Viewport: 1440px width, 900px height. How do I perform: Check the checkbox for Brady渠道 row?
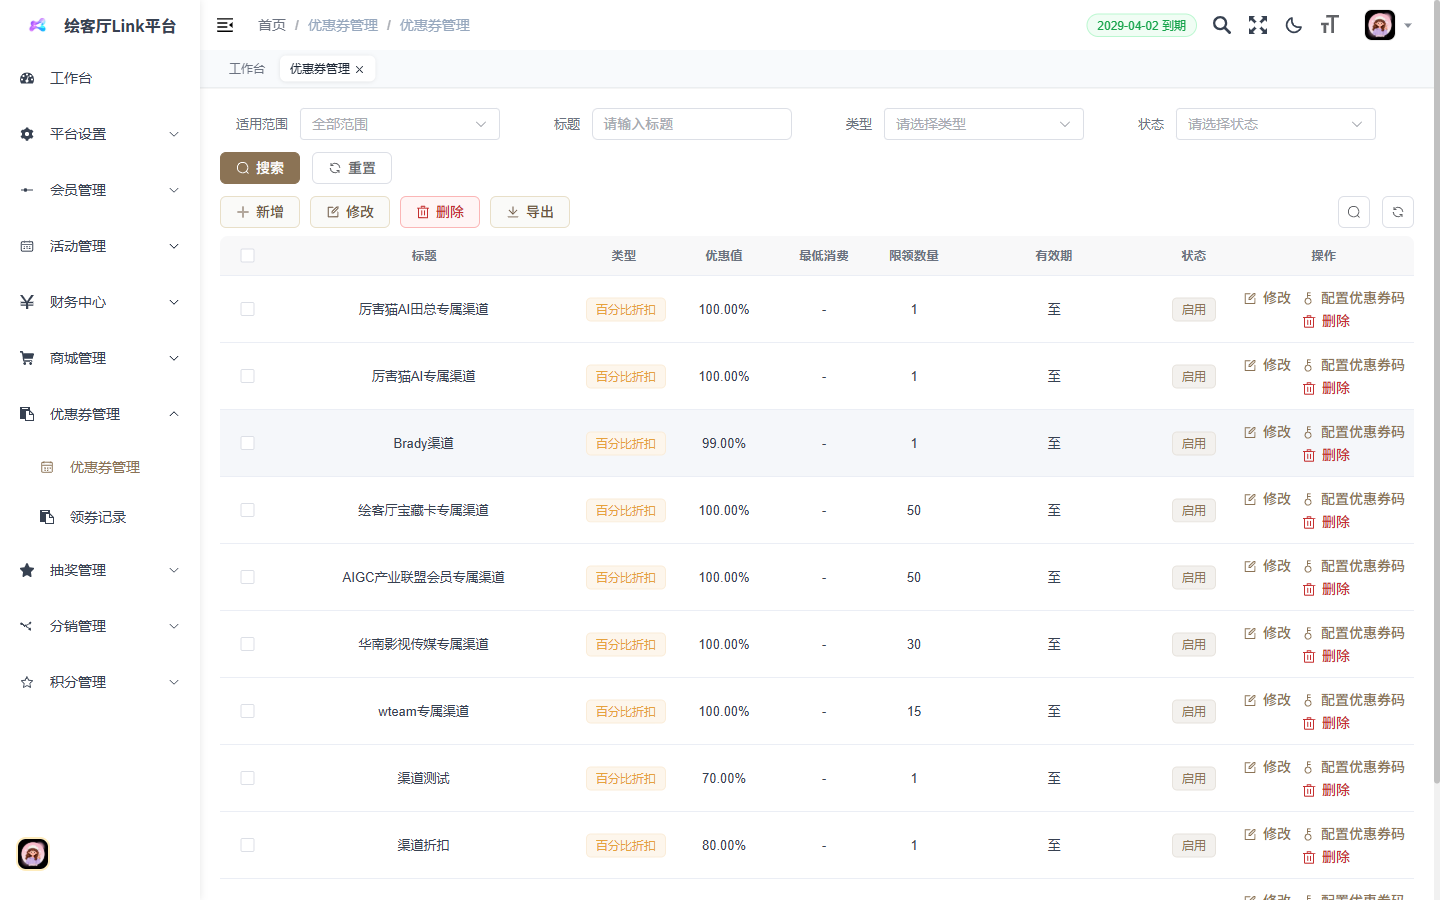click(247, 443)
